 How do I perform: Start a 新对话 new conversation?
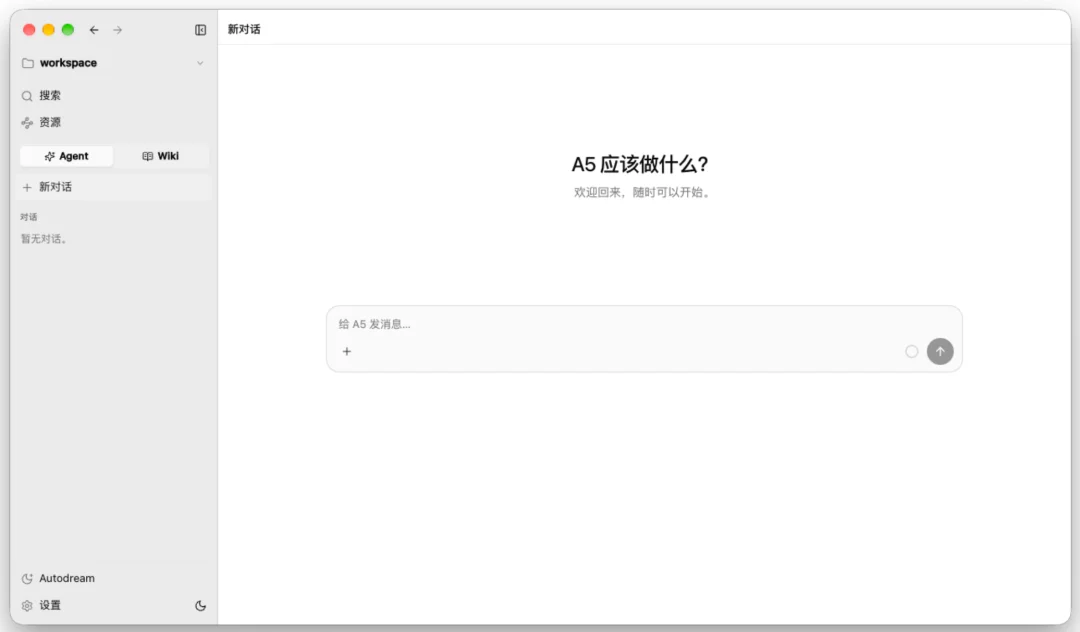click(x=114, y=187)
